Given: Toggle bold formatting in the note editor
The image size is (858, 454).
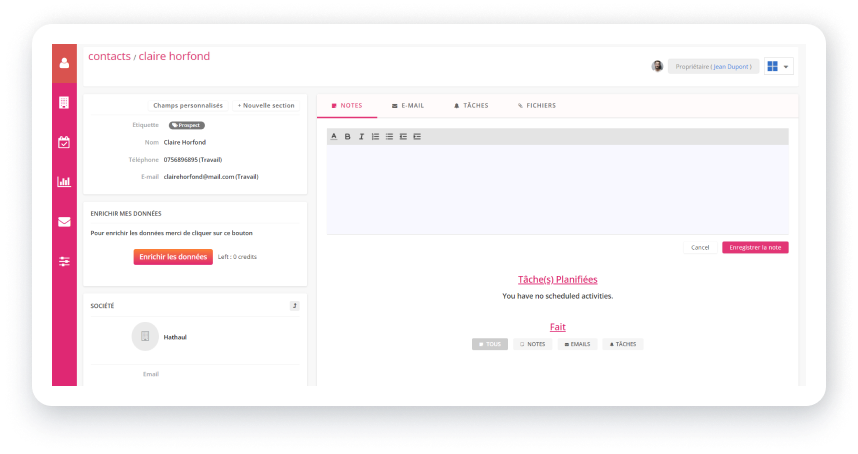Looking at the screenshot, I should tap(347, 136).
